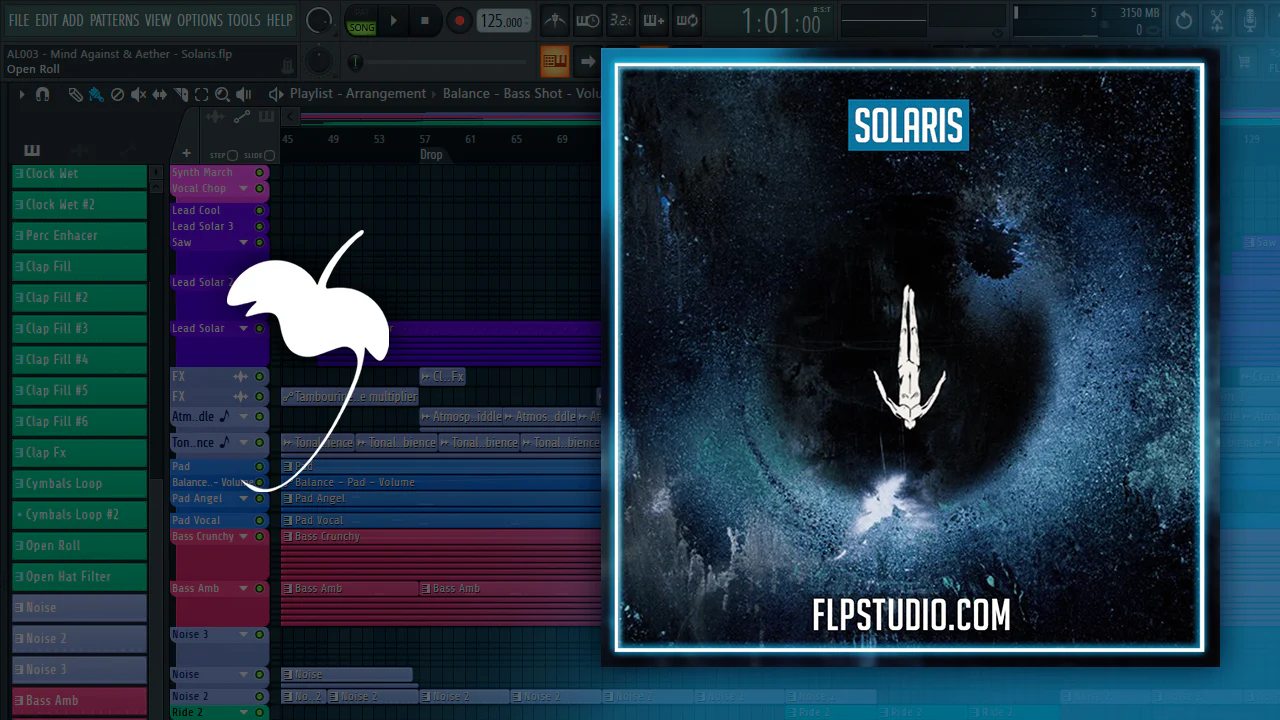Collapse the Saw track group
This screenshot has width=1280, height=720.
click(243, 243)
